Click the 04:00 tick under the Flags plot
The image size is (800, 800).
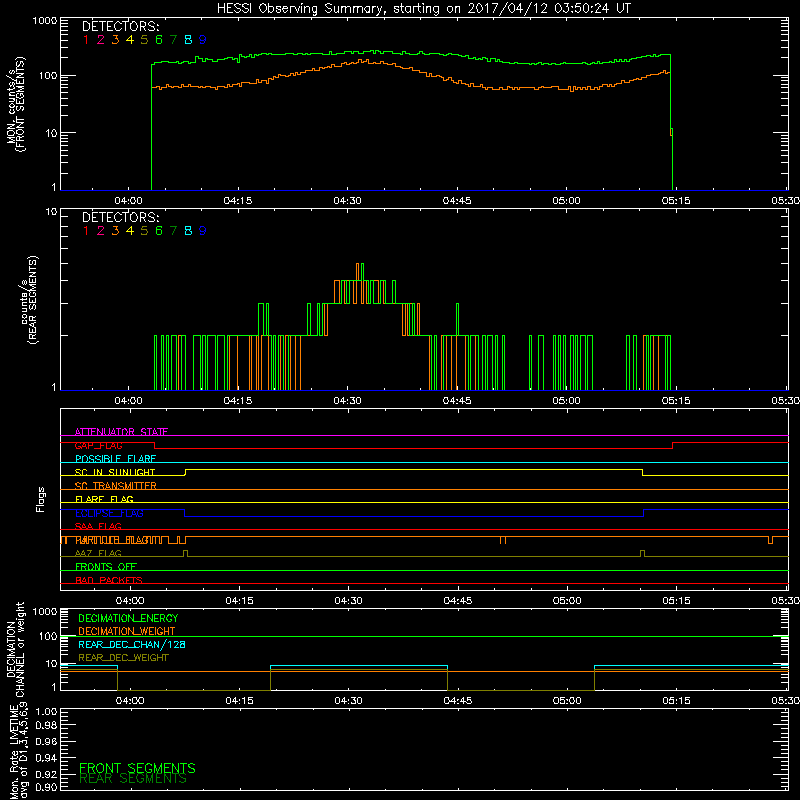pyautogui.click(x=130, y=601)
